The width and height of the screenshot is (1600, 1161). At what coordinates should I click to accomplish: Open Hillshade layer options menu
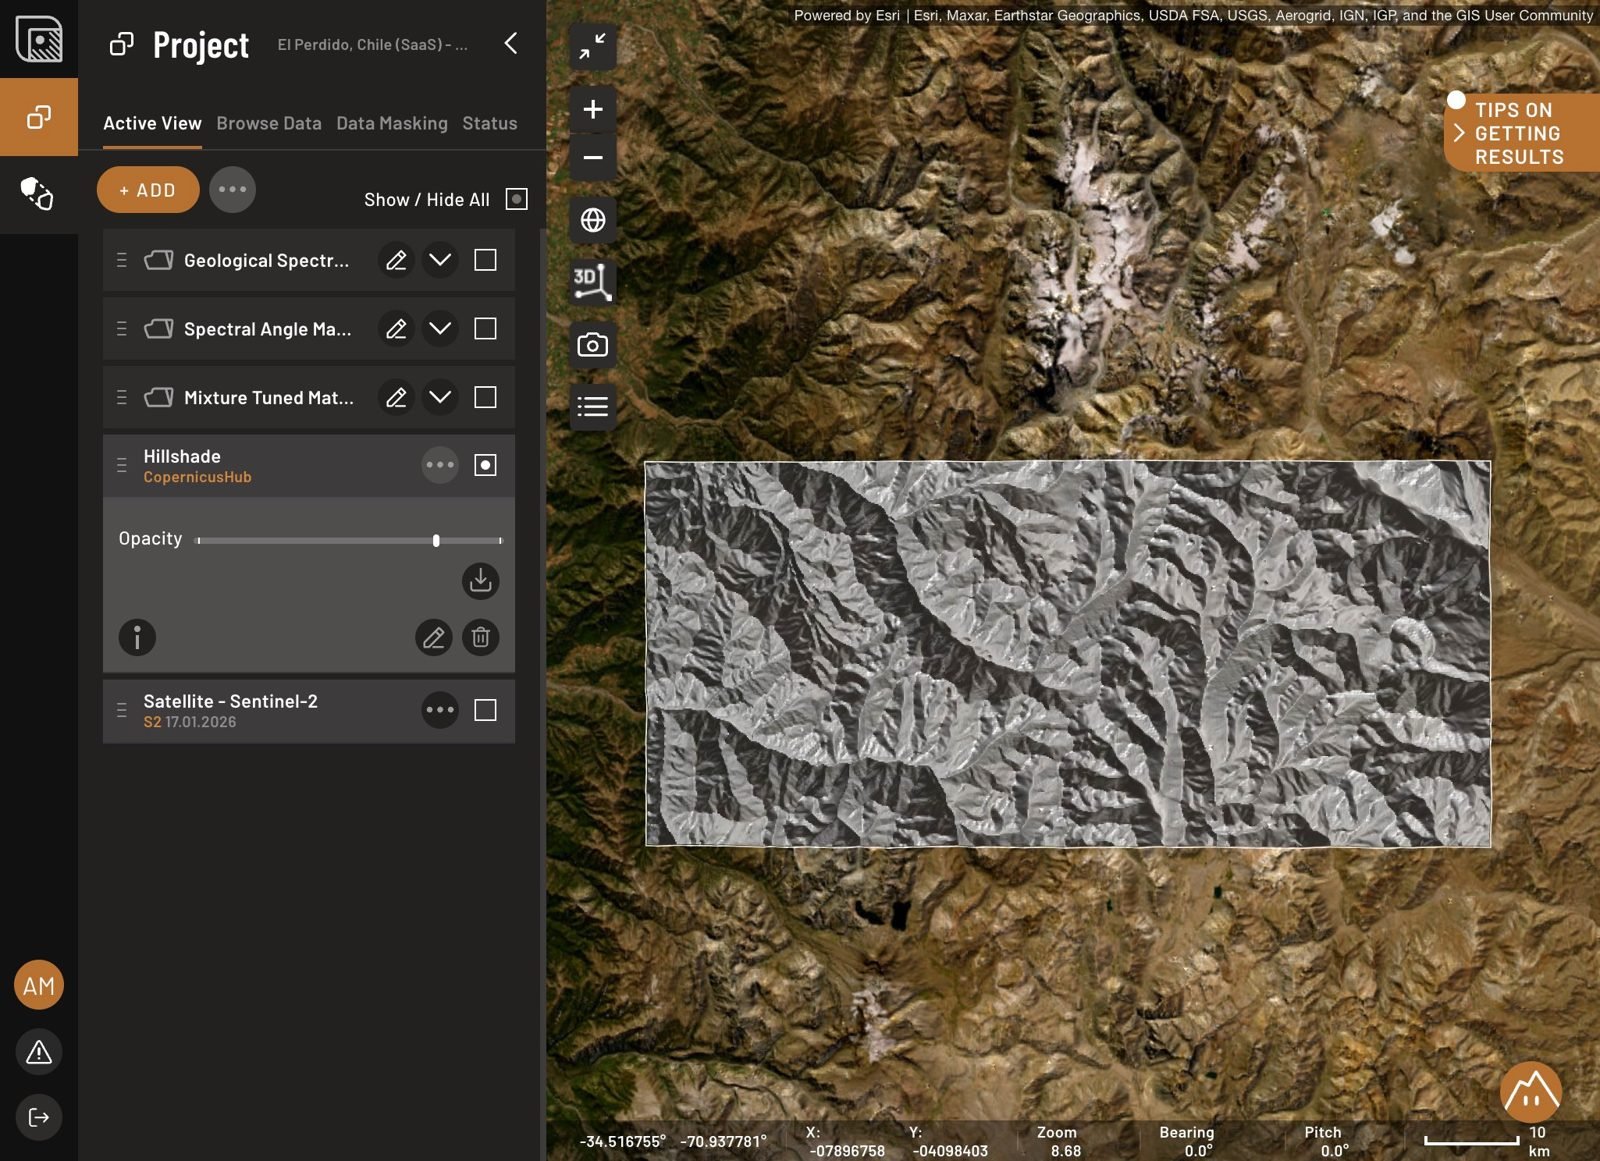pyautogui.click(x=440, y=465)
